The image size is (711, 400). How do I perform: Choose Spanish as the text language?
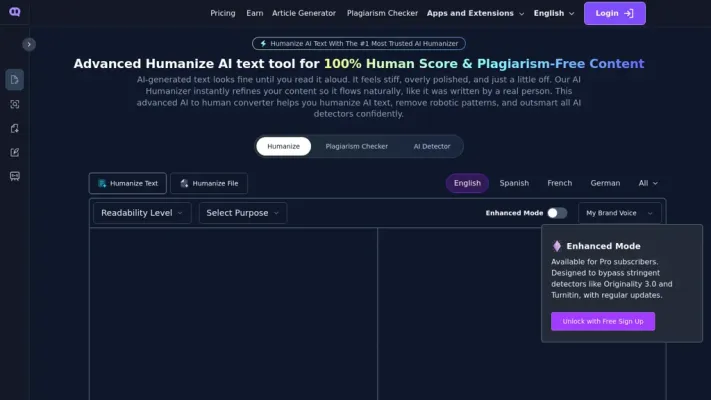(x=514, y=183)
